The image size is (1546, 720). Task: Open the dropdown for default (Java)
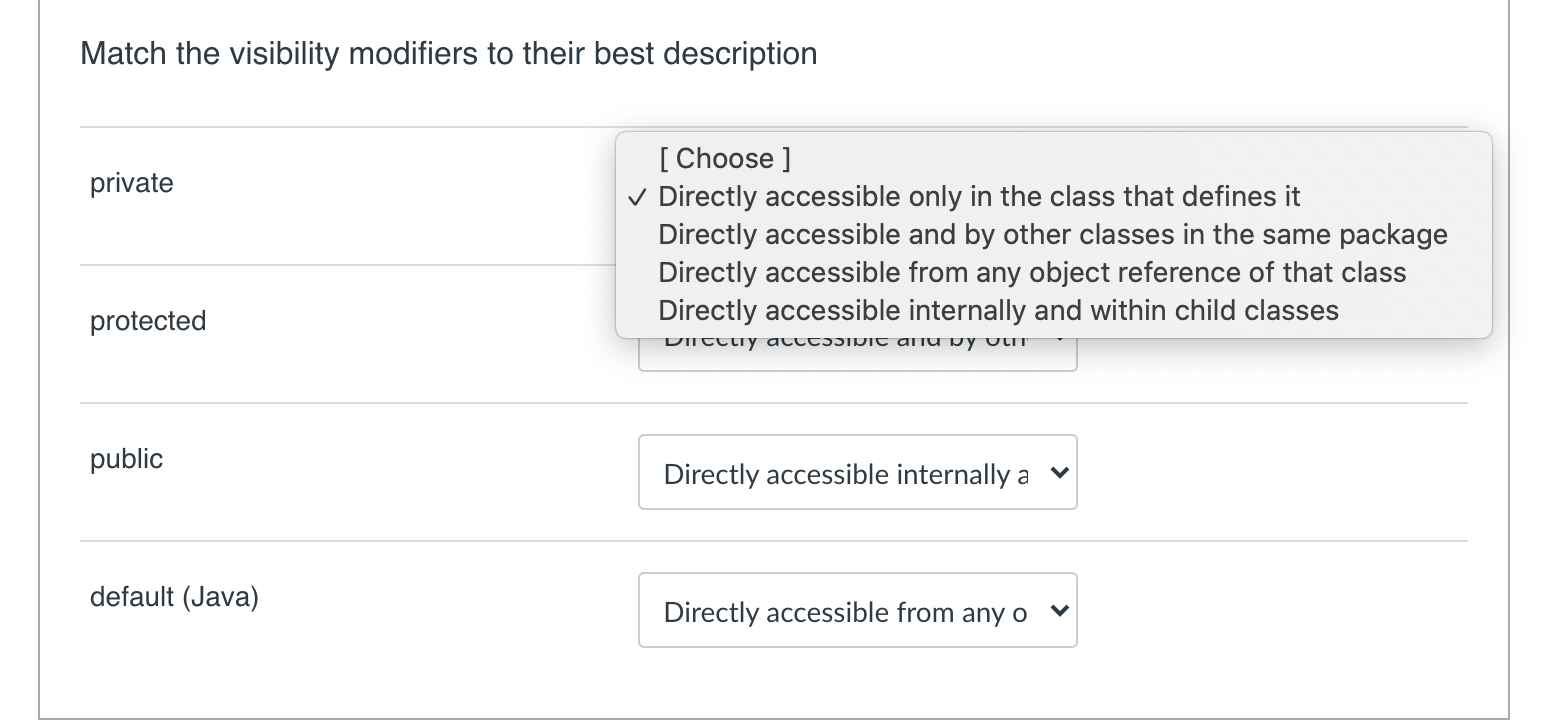pos(857,609)
